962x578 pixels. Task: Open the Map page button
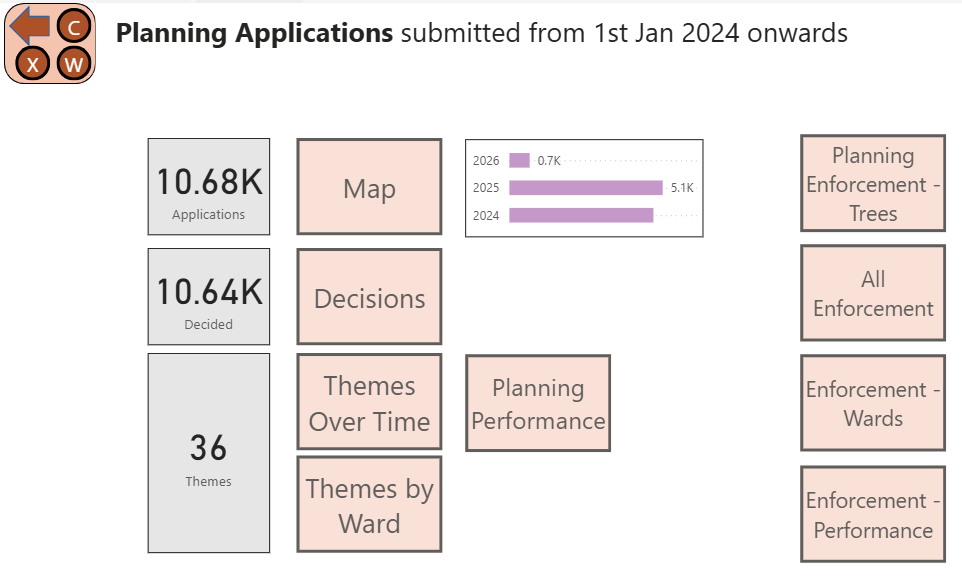(369, 189)
